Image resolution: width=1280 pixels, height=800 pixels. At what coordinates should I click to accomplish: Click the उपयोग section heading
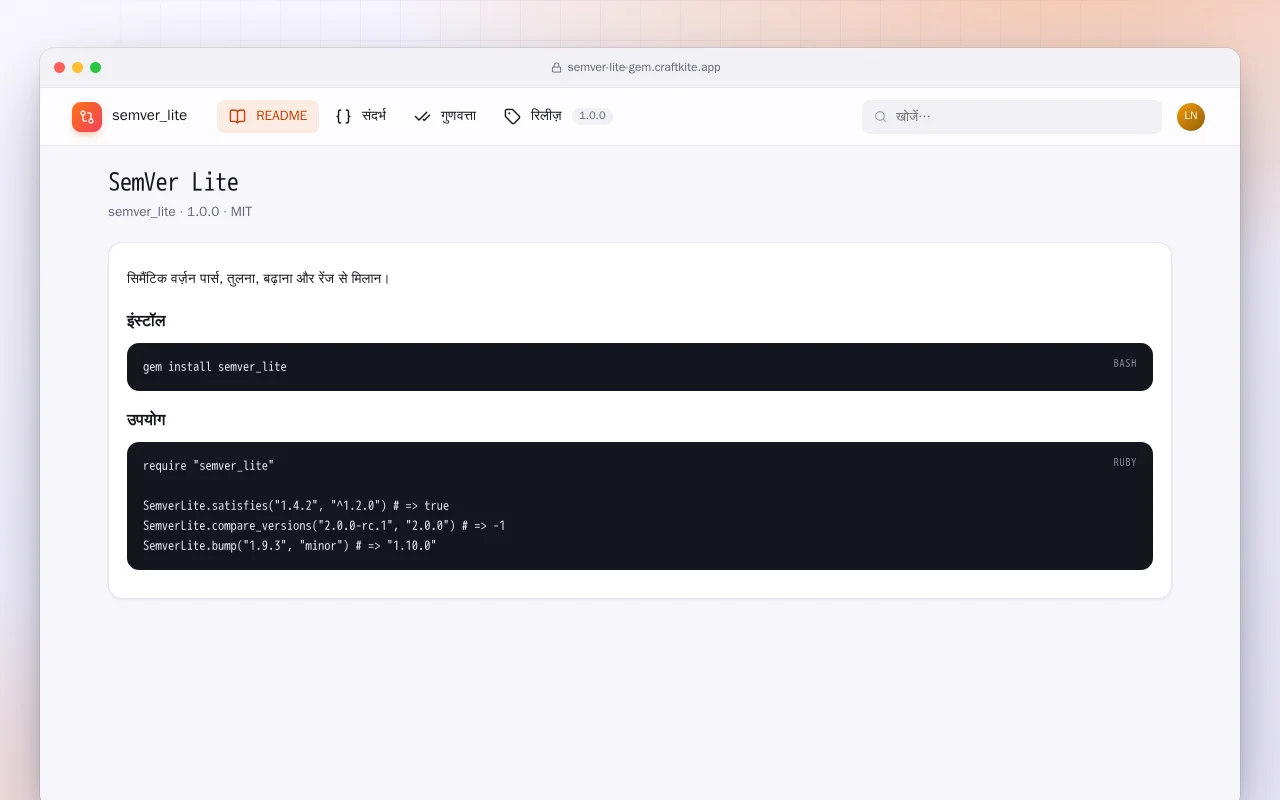point(146,420)
